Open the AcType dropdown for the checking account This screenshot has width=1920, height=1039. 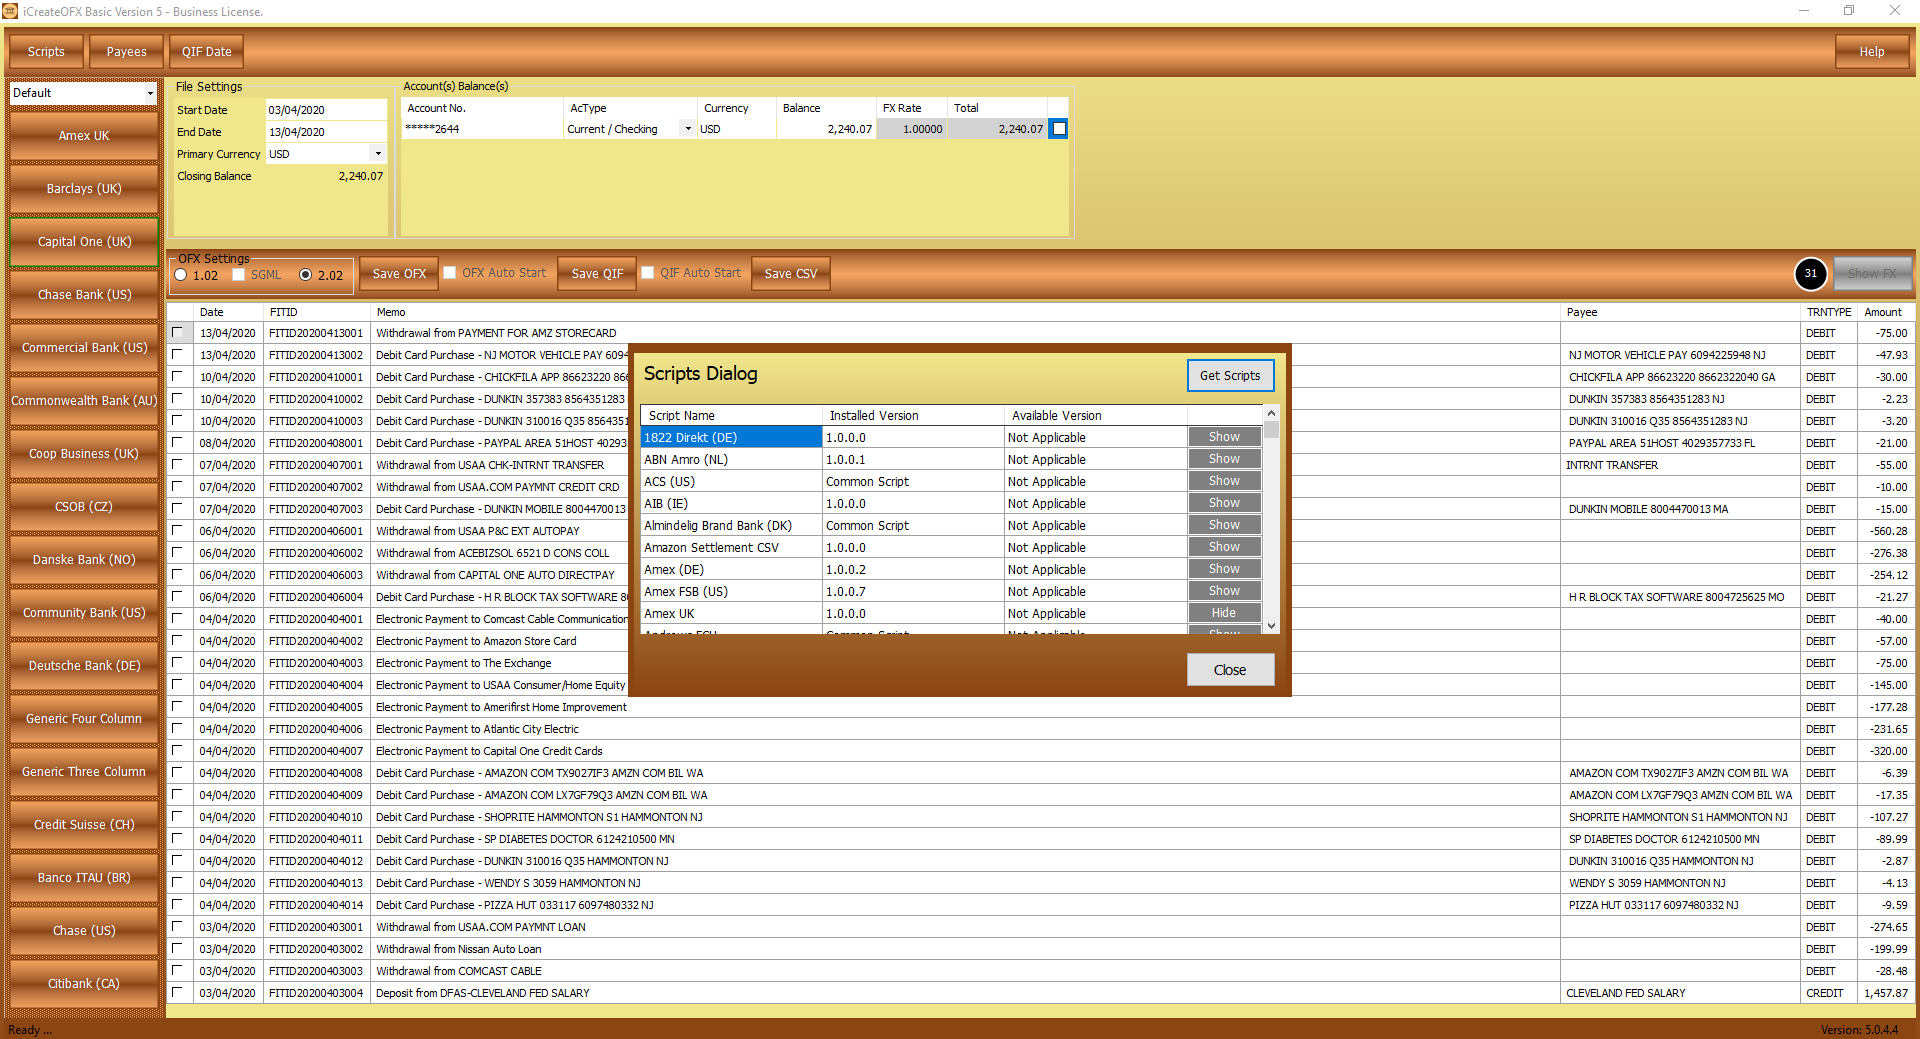pyautogui.click(x=687, y=128)
